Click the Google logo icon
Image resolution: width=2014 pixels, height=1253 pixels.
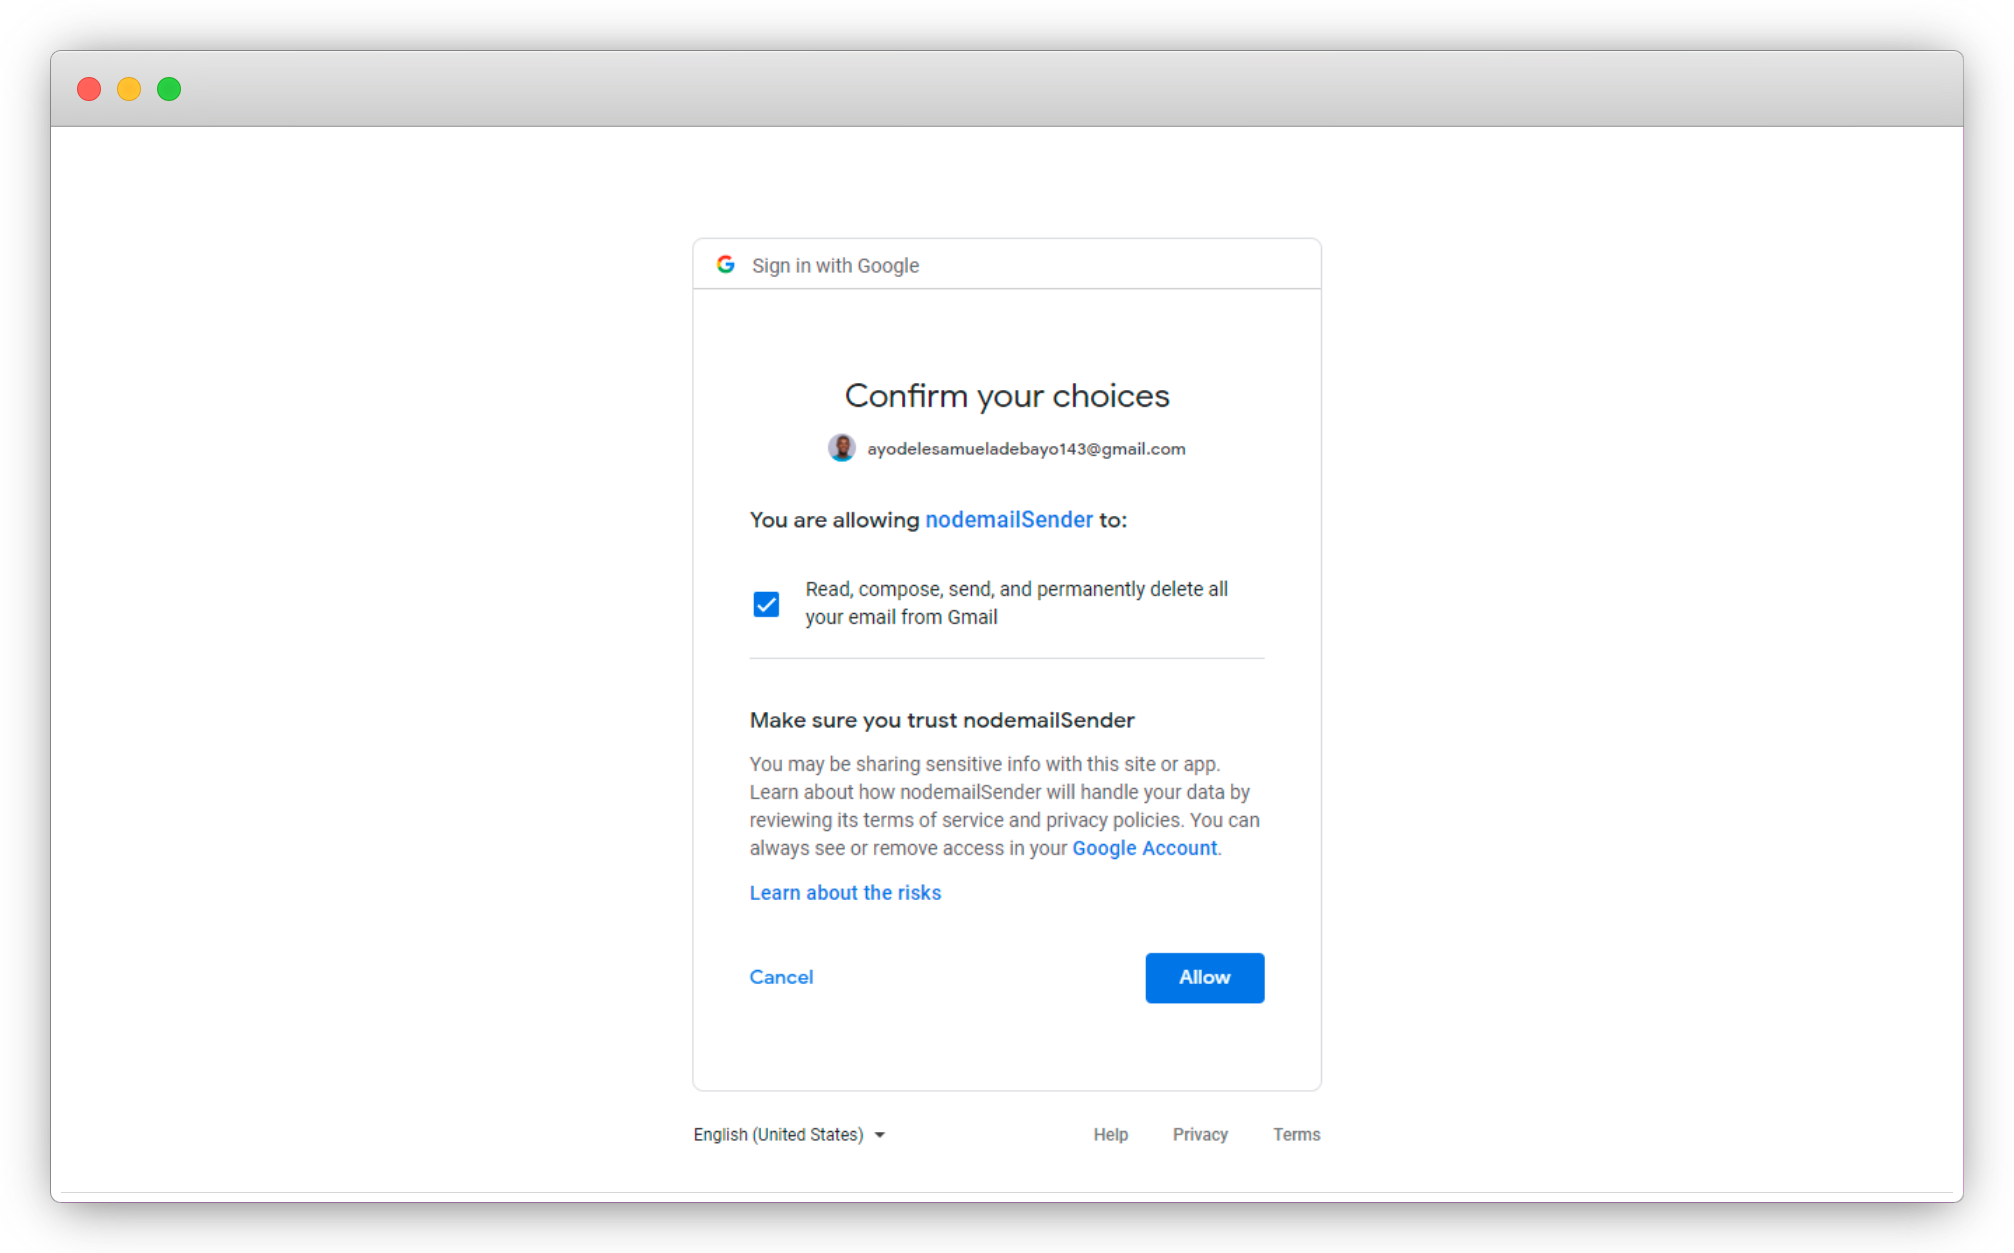click(726, 265)
